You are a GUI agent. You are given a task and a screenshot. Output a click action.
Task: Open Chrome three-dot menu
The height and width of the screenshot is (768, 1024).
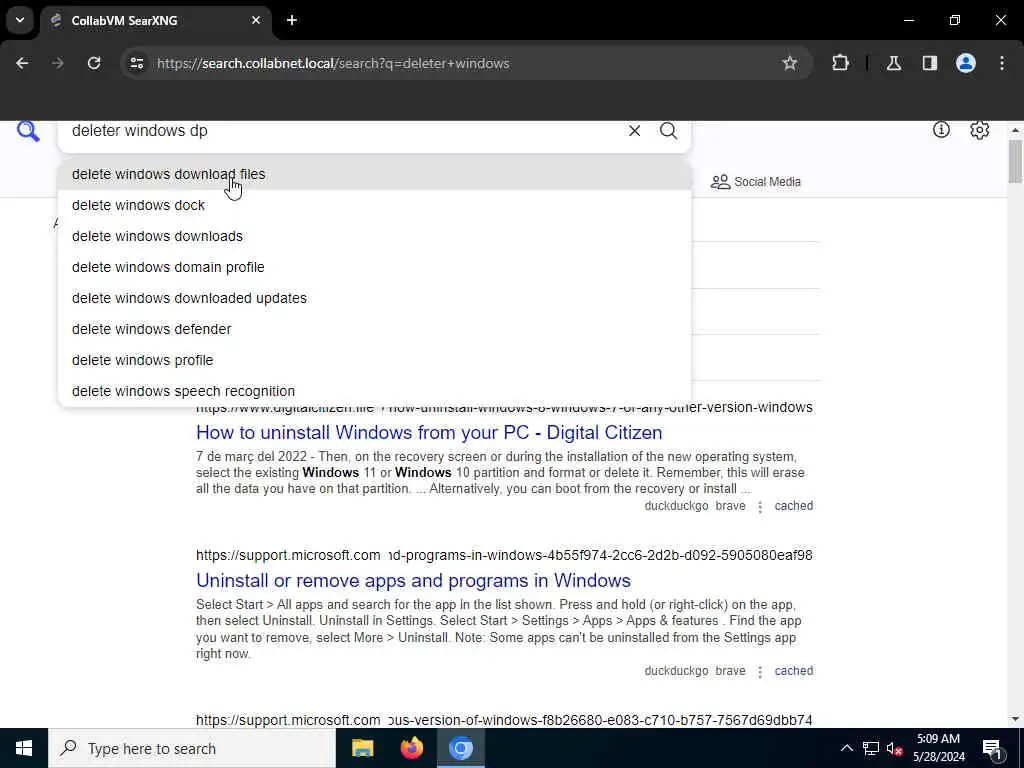pos(1002,63)
